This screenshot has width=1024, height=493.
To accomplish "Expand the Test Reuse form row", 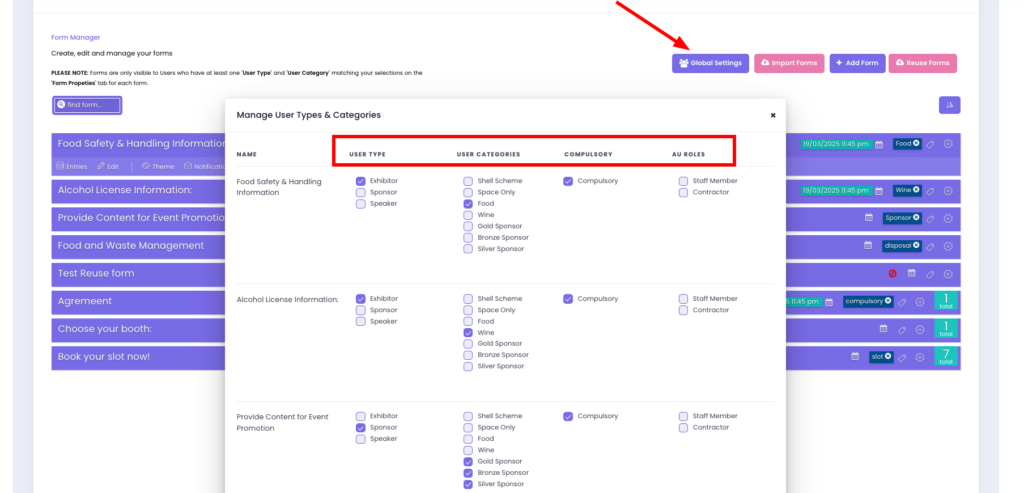I will coord(96,273).
